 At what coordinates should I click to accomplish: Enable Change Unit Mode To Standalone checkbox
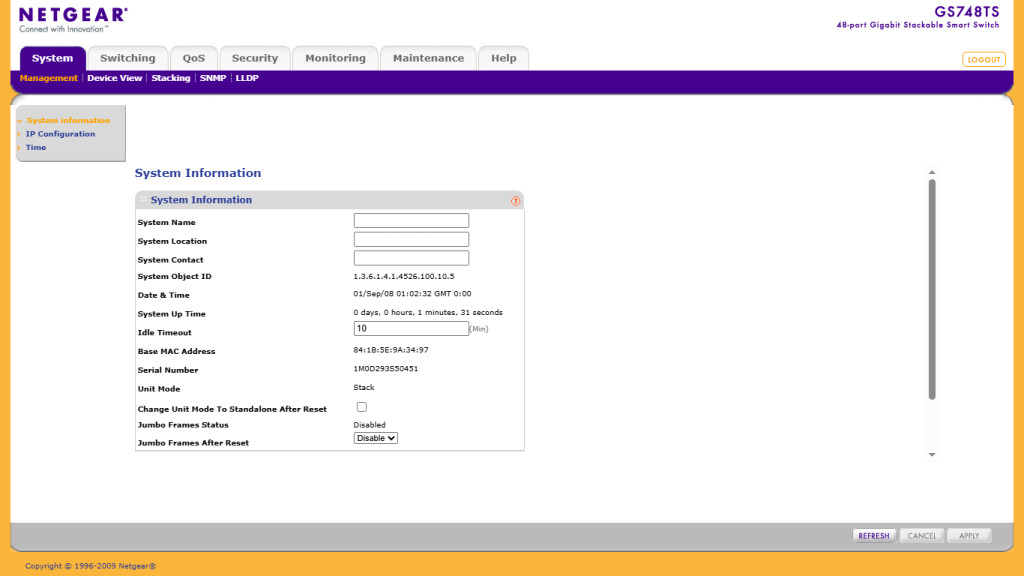pyautogui.click(x=361, y=407)
